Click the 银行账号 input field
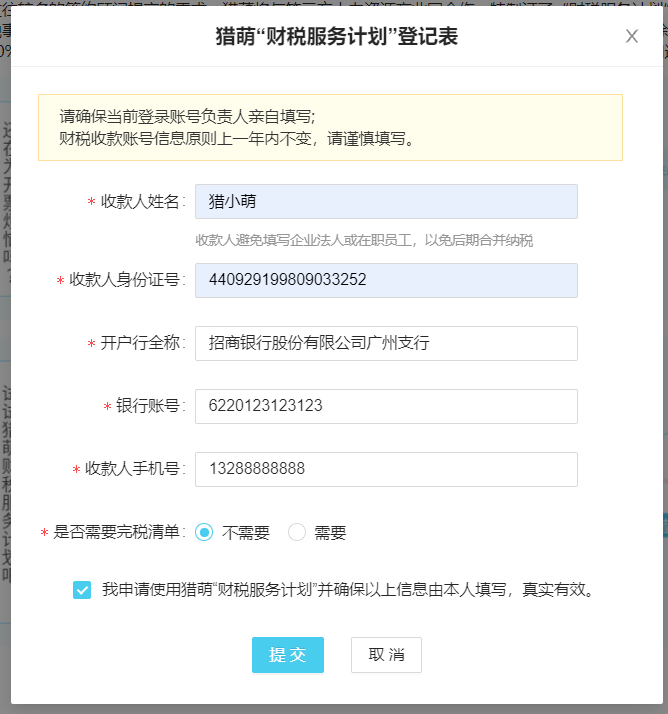The height and width of the screenshot is (714, 668). pos(386,406)
